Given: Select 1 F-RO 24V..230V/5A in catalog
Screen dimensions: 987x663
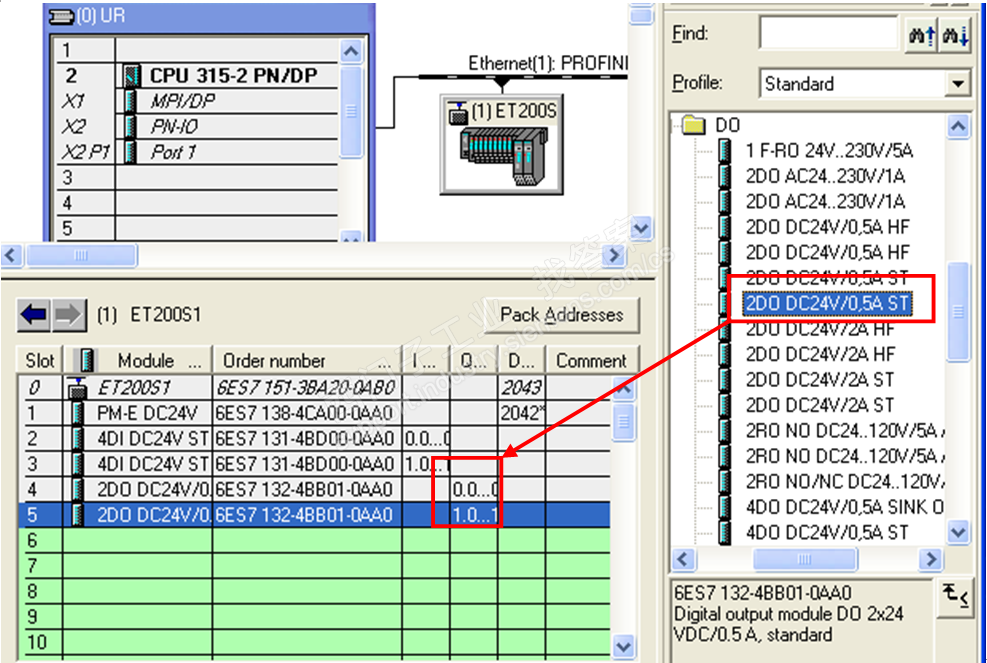Looking at the screenshot, I should [830, 151].
